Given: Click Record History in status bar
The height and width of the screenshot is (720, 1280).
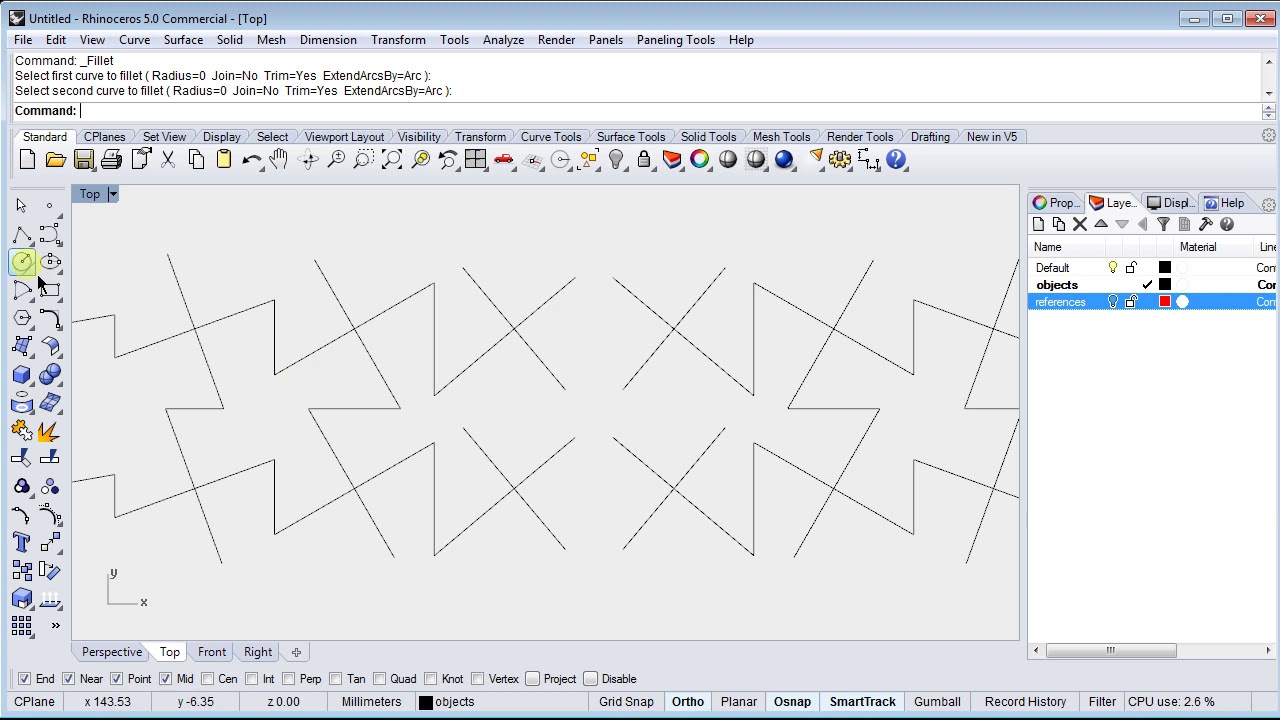Looking at the screenshot, I should click(x=1025, y=702).
